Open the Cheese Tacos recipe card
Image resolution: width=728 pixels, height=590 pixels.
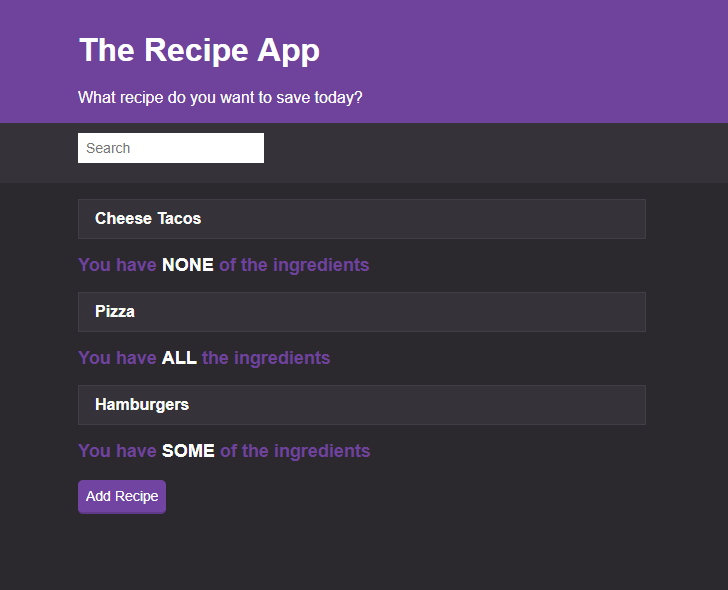[362, 219]
